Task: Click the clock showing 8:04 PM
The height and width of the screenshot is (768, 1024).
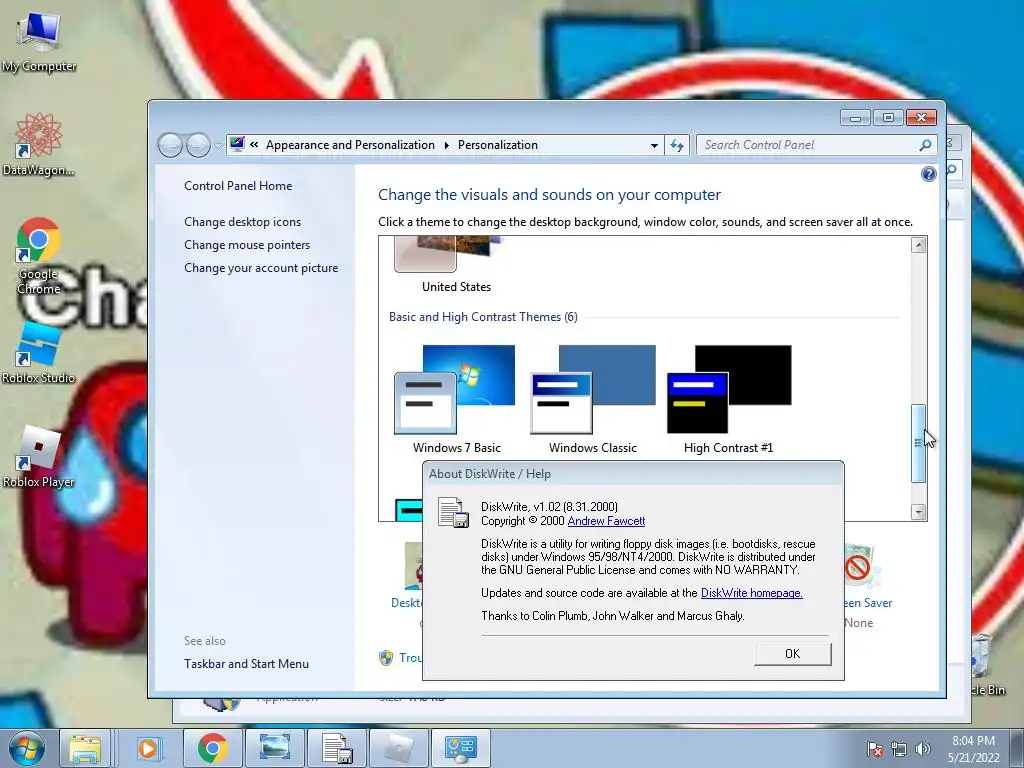Action: [x=973, y=749]
